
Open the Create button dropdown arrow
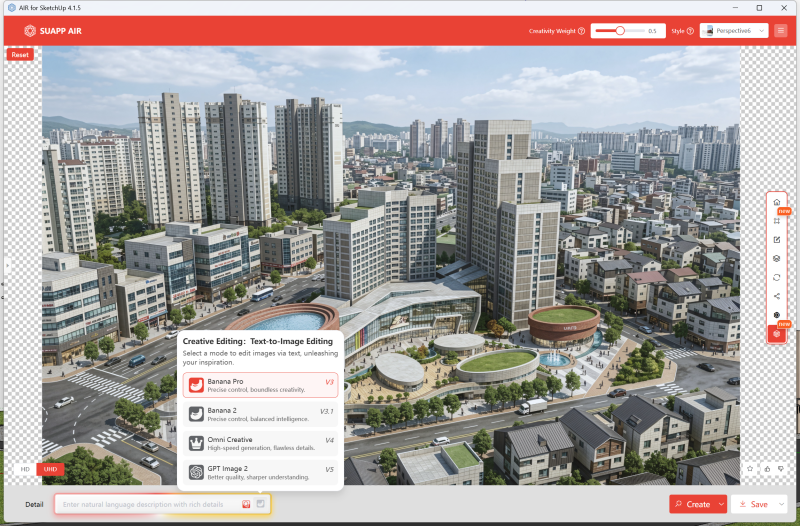[x=721, y=504]
